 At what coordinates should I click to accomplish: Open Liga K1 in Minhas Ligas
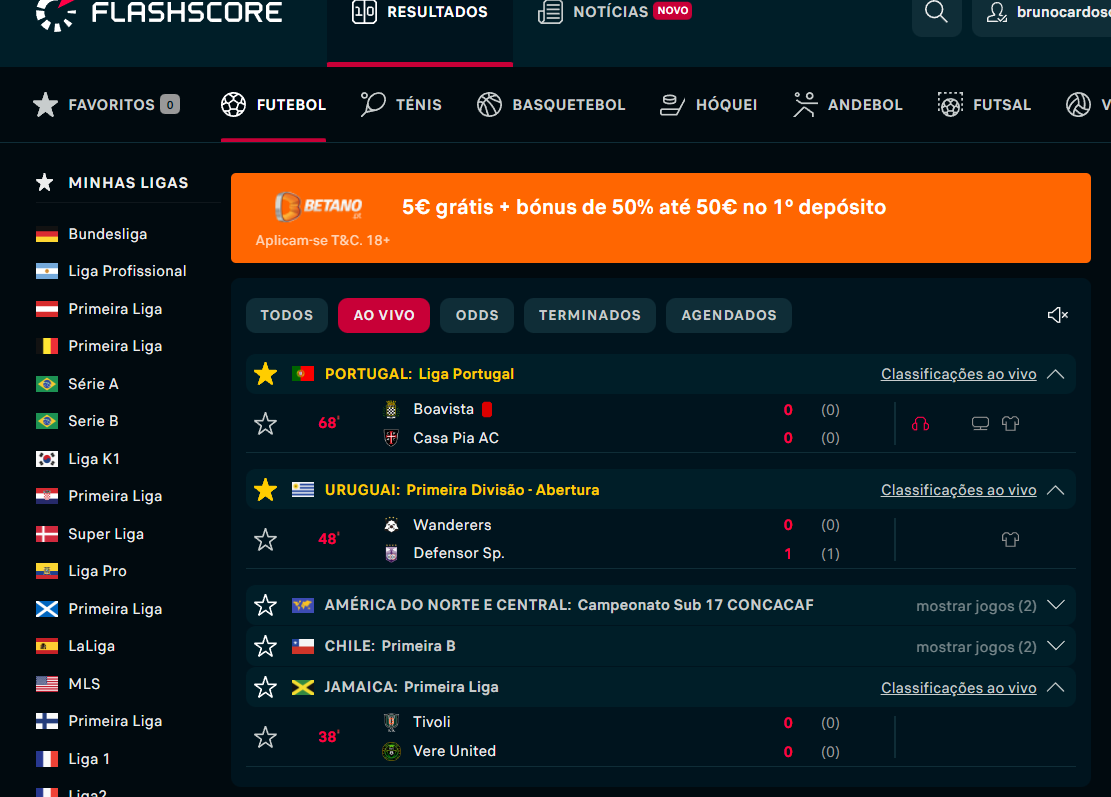pos(94,459)
